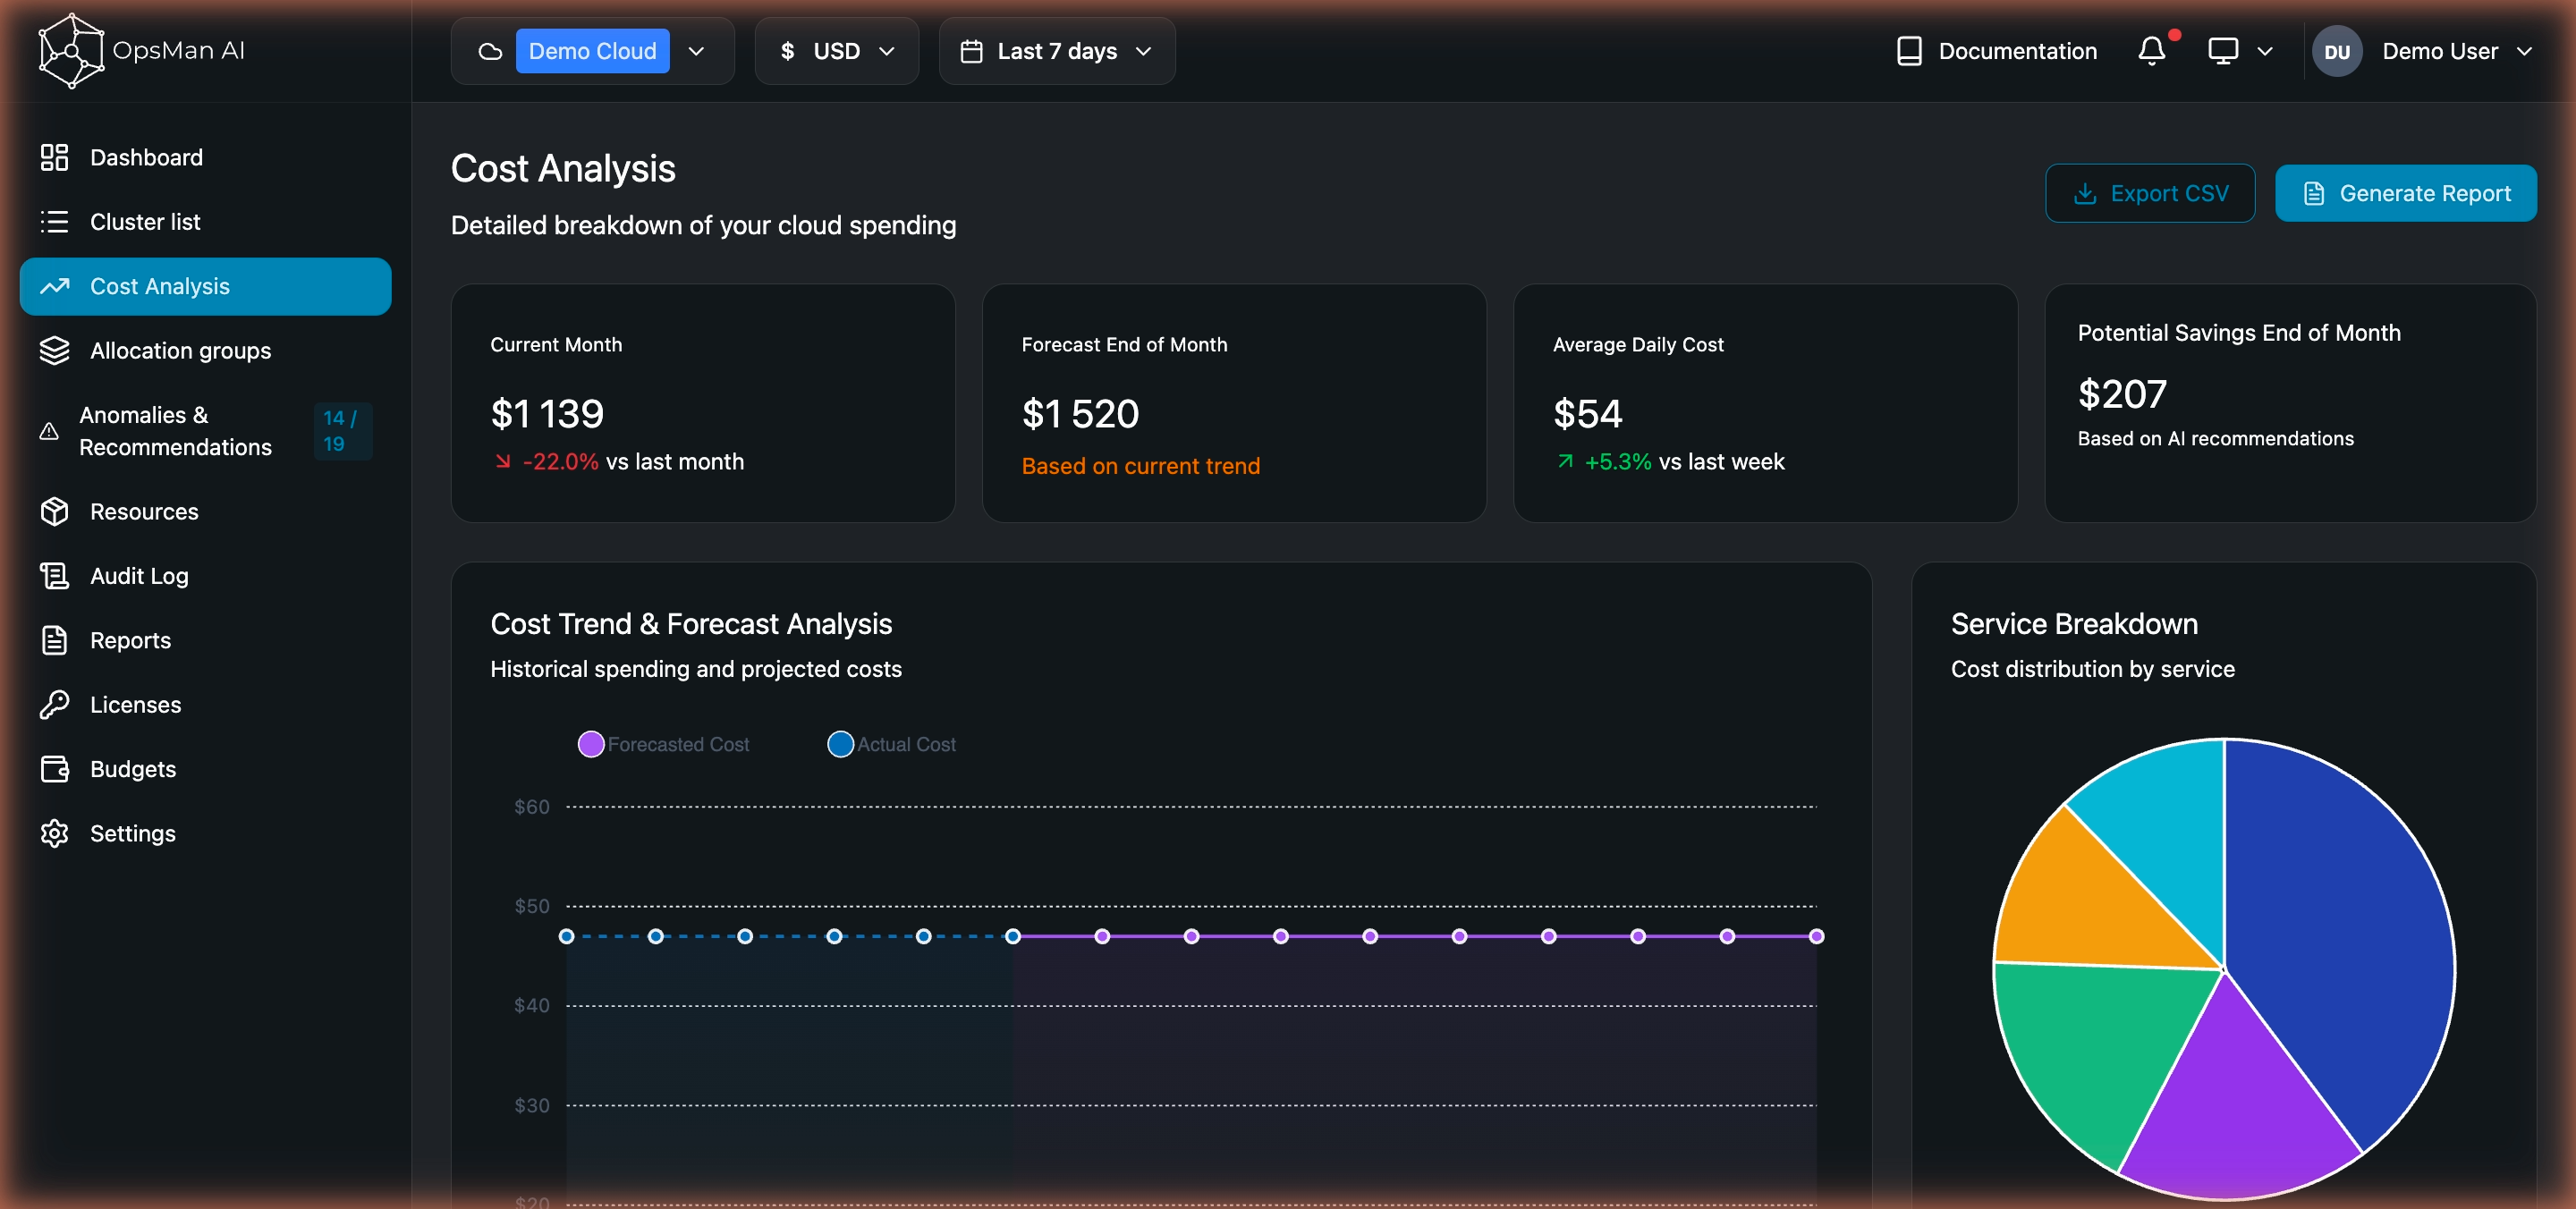Click the Service Breakdown heading

[x=2074, y=623]
